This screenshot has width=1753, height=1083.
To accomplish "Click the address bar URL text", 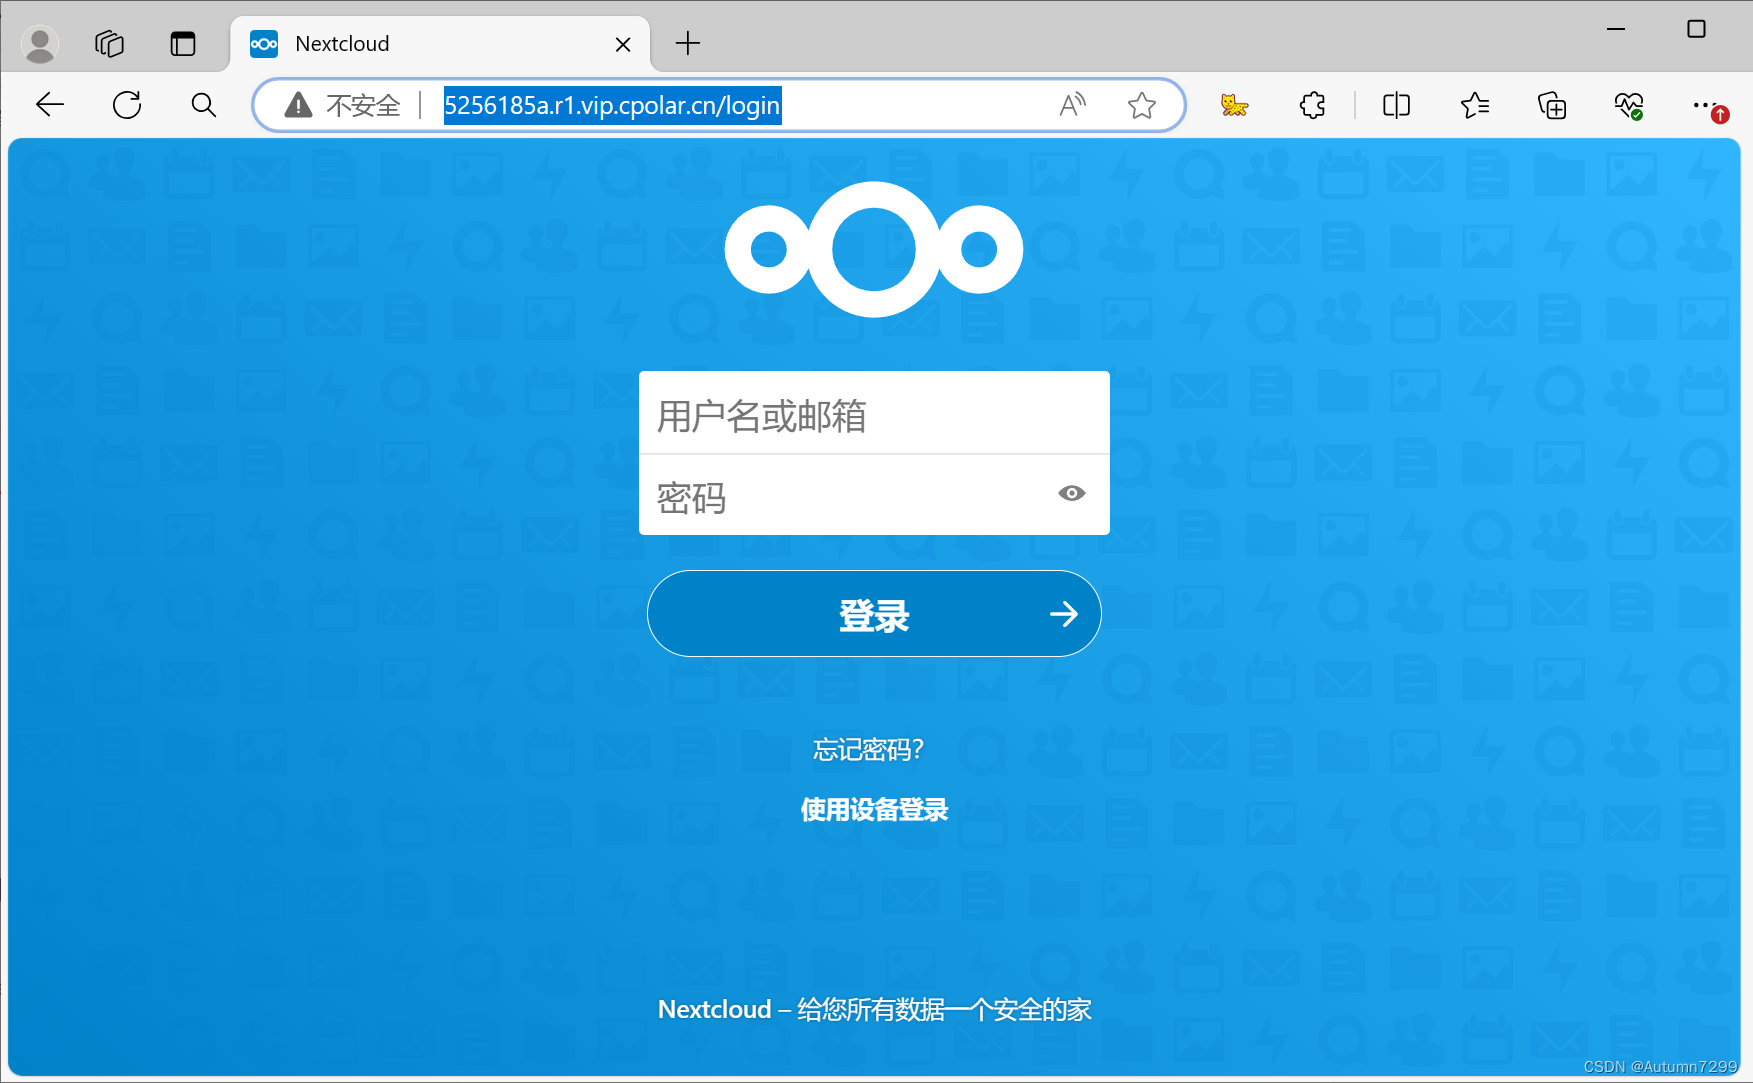I will 612,105.
